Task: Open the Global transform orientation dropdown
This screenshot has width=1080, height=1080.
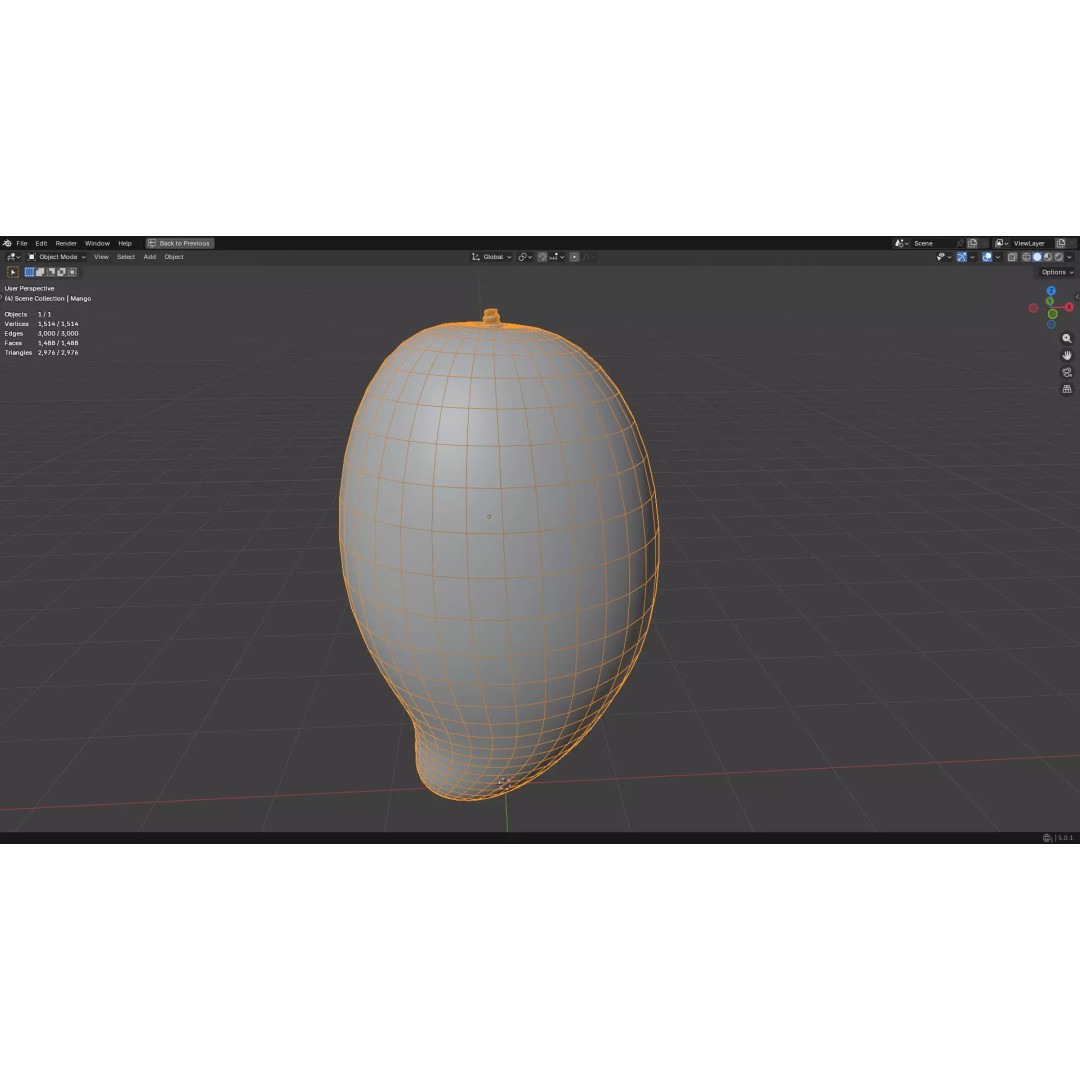Action: 492,257
